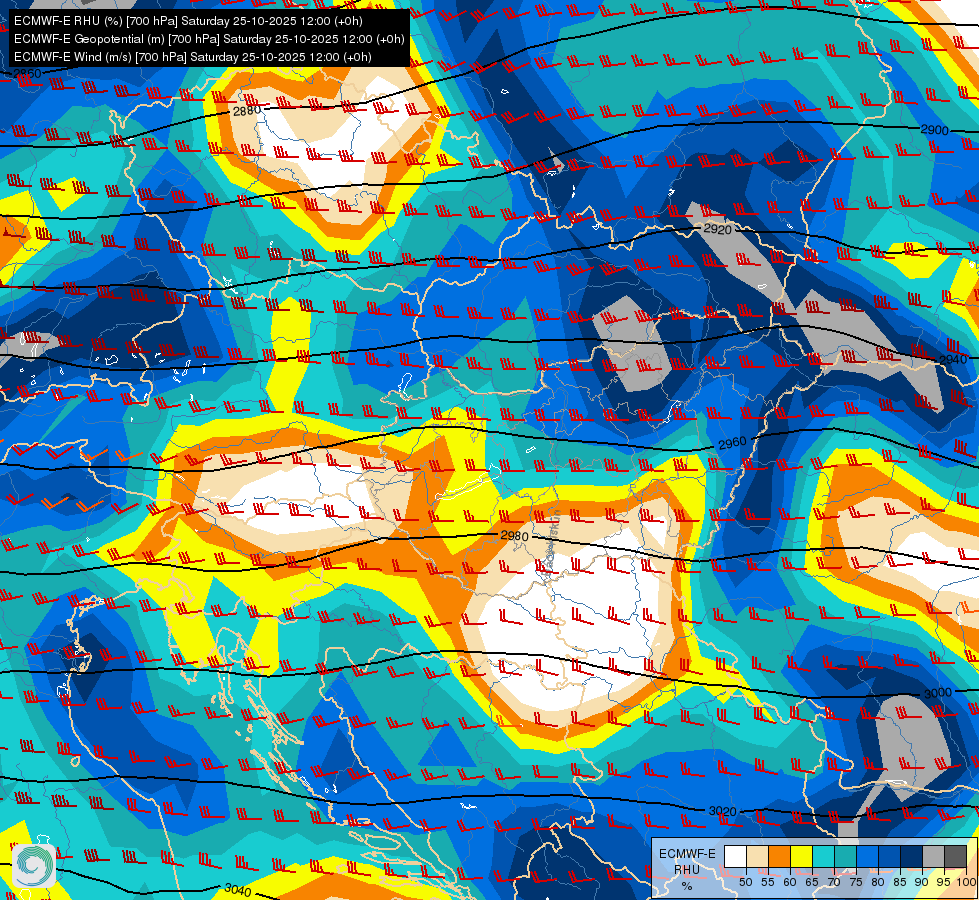Click the 'RHU' label in the legend
The image size is (979, 900).
(x=687, y=870)
